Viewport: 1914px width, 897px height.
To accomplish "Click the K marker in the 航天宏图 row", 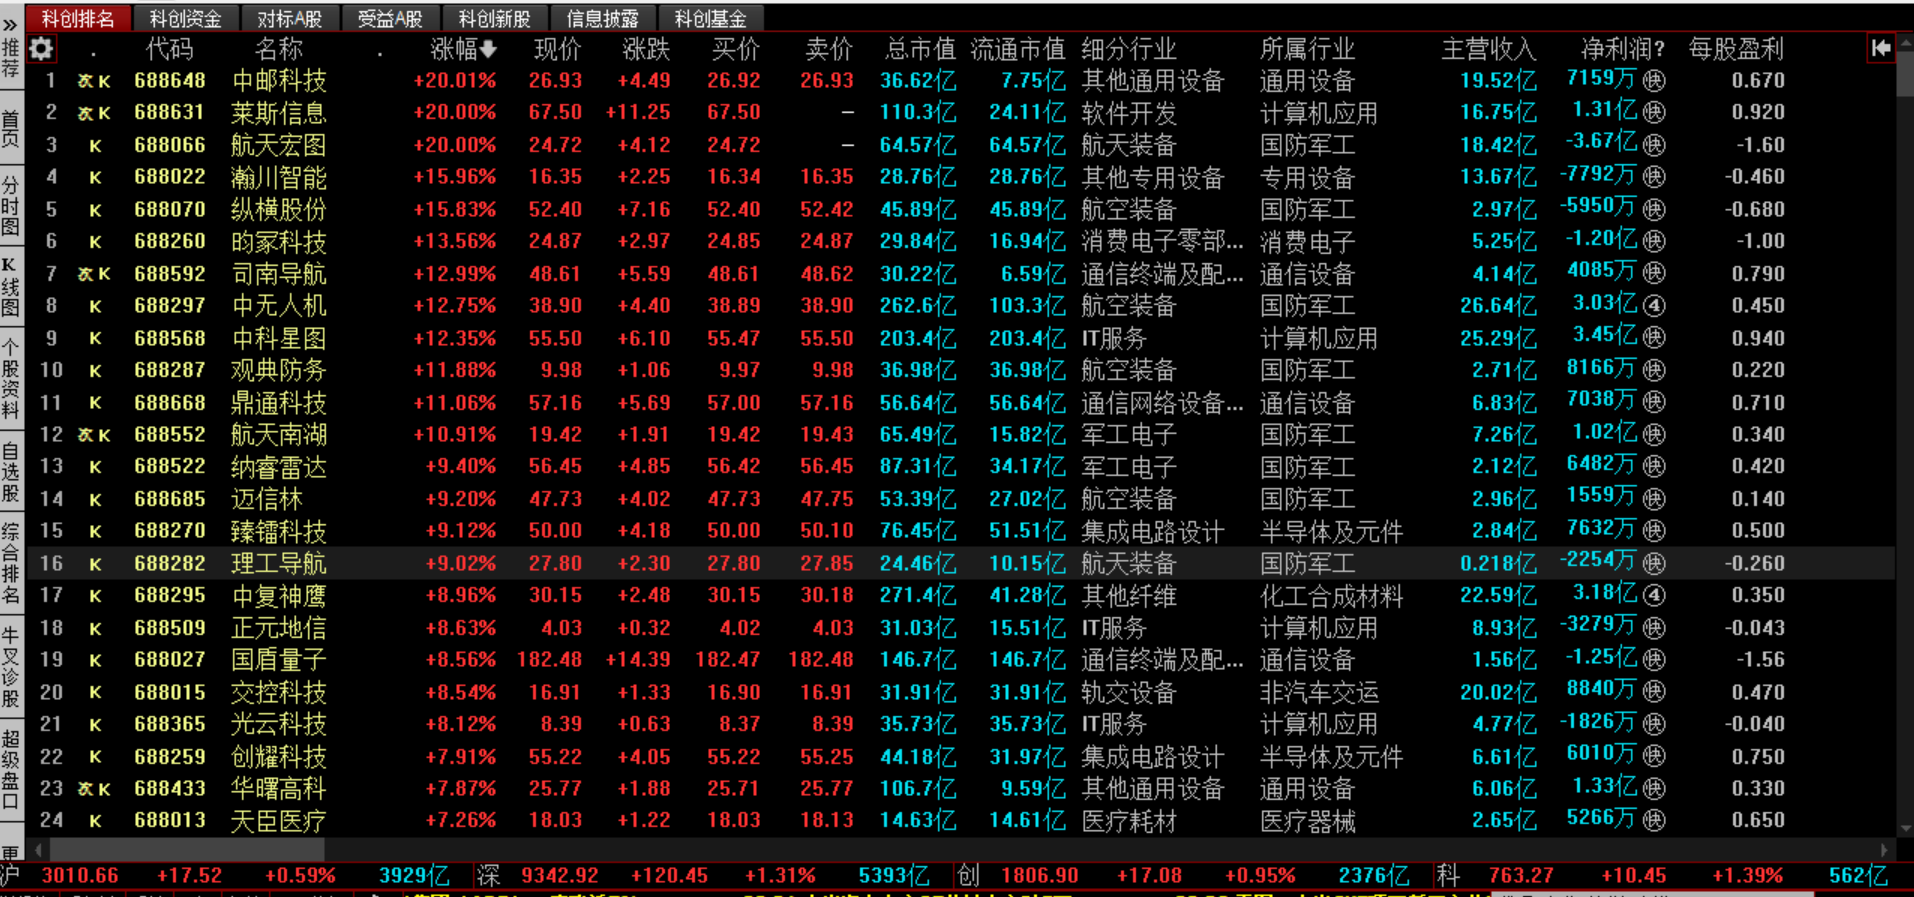I will [95, 146].
